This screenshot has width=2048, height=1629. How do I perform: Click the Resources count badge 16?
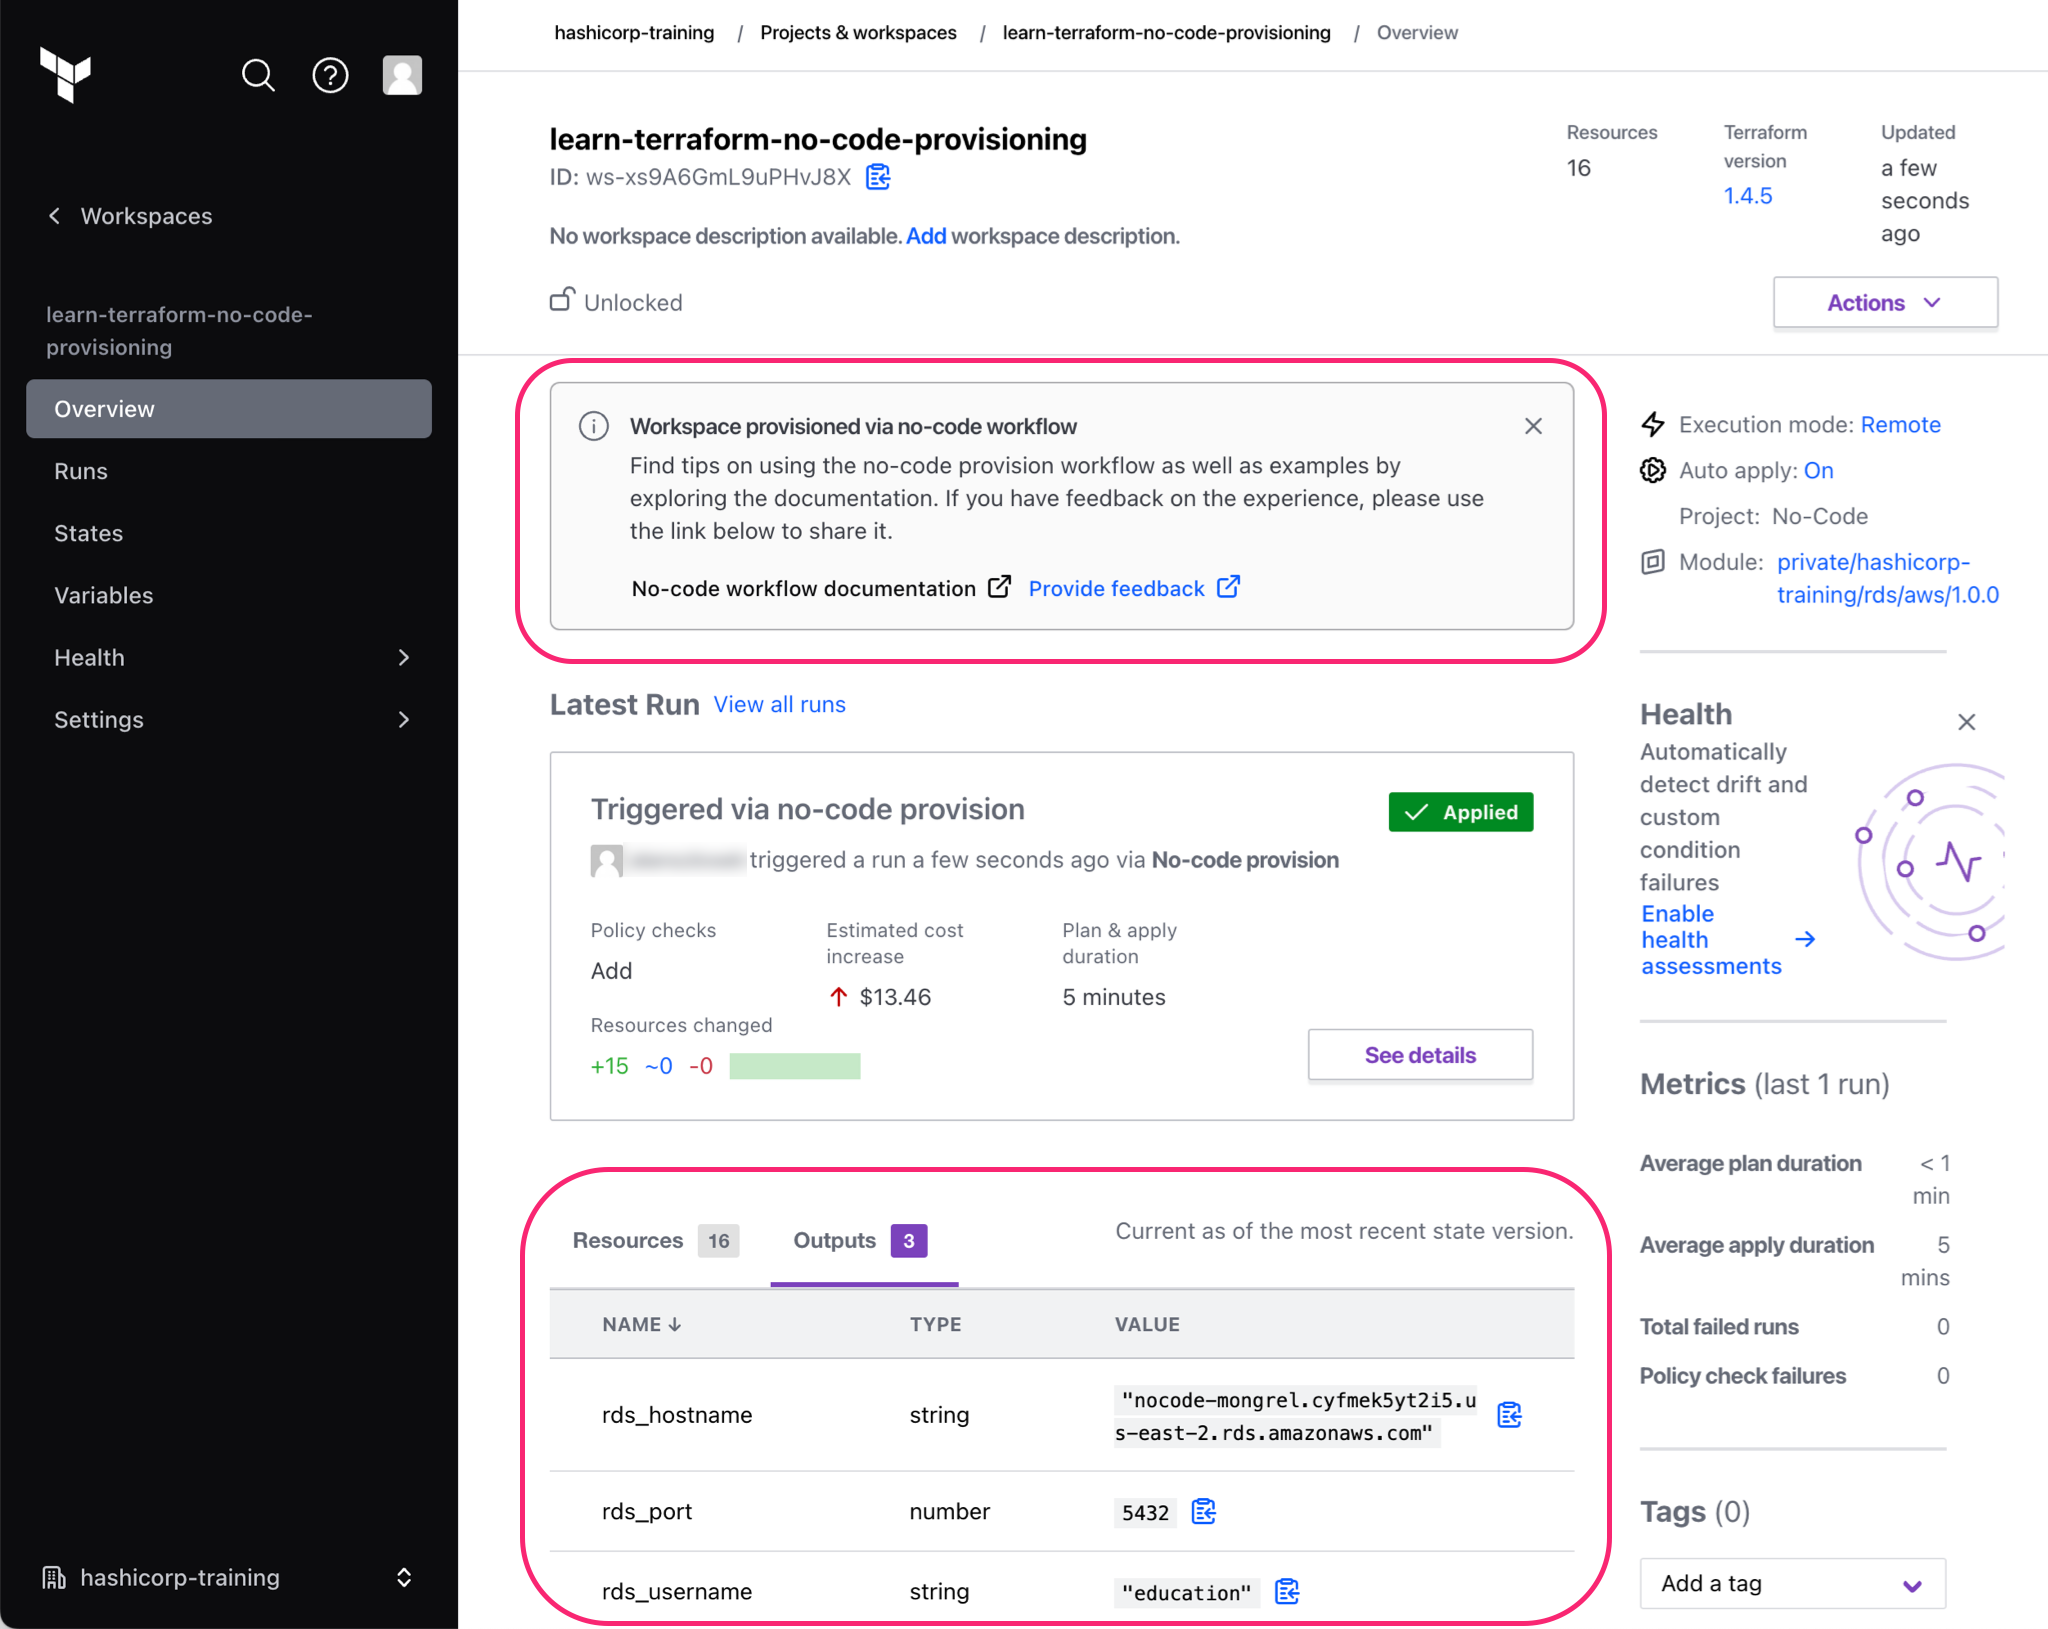click(718, 1241)
